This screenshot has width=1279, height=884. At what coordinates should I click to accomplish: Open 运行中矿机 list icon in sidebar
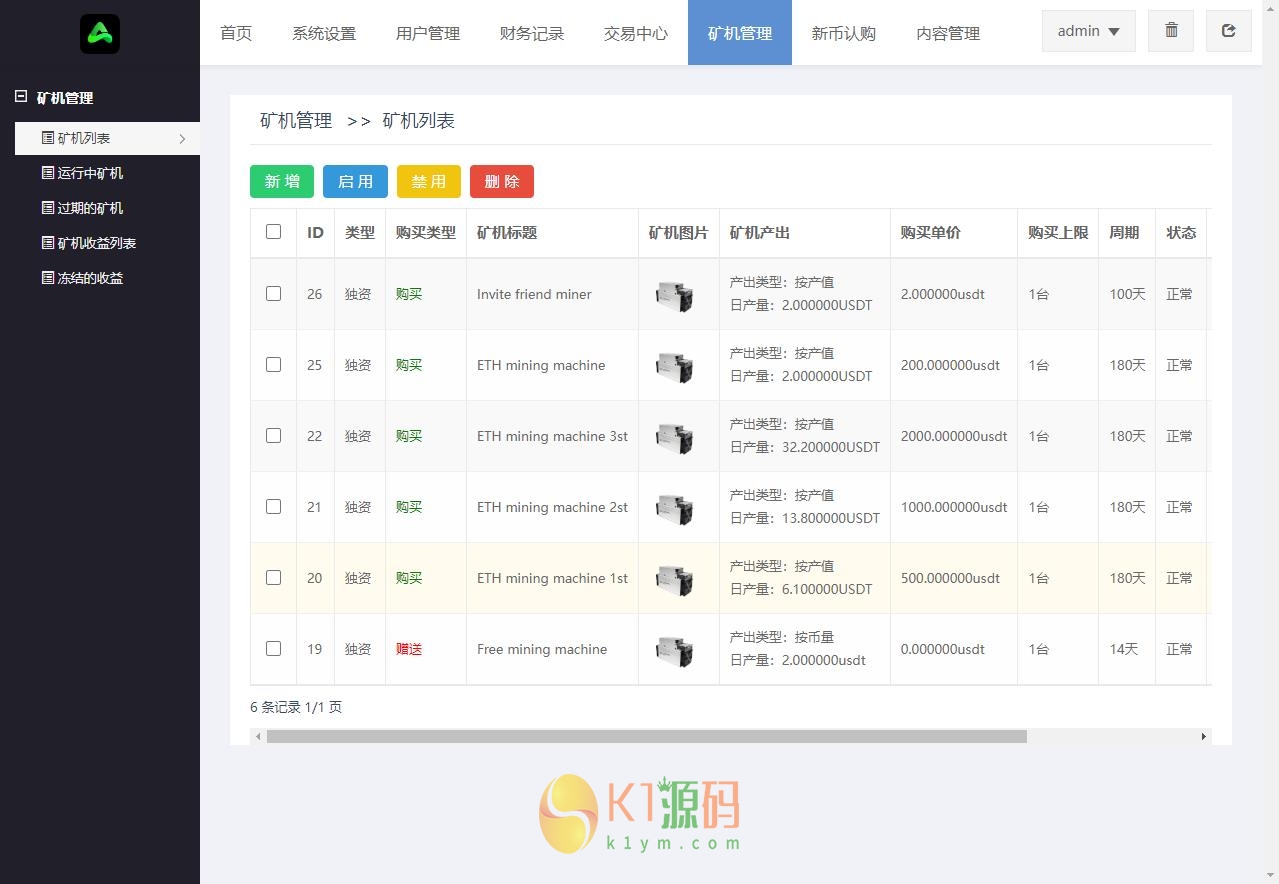tap(48, 173)
